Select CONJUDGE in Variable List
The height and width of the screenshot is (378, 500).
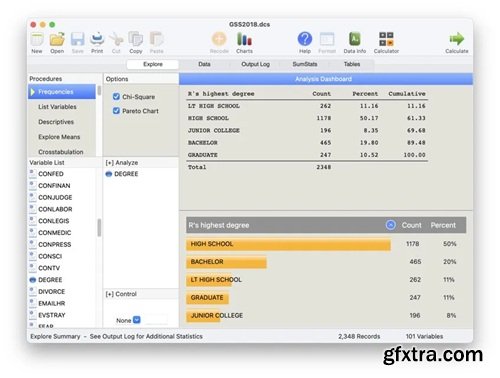[55, 198]
